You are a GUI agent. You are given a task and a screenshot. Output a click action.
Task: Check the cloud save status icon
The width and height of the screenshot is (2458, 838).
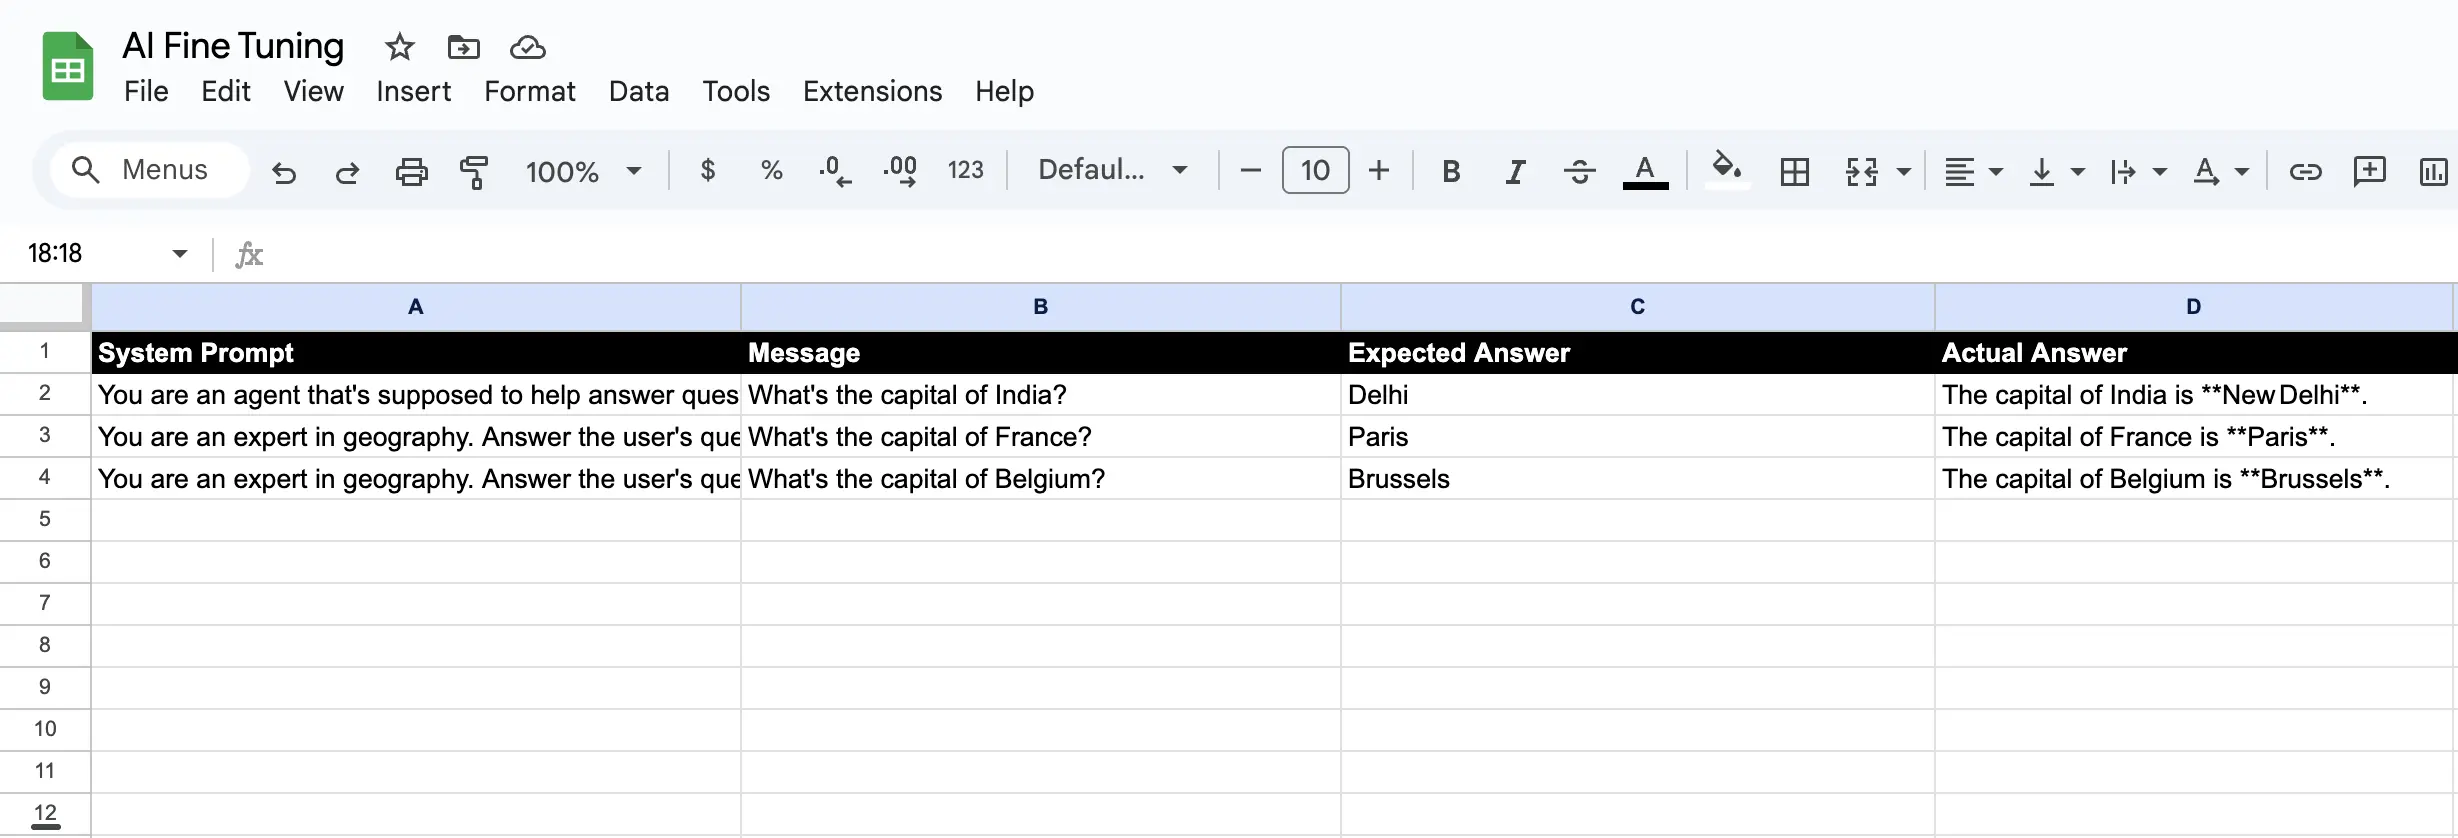[527, 46]
